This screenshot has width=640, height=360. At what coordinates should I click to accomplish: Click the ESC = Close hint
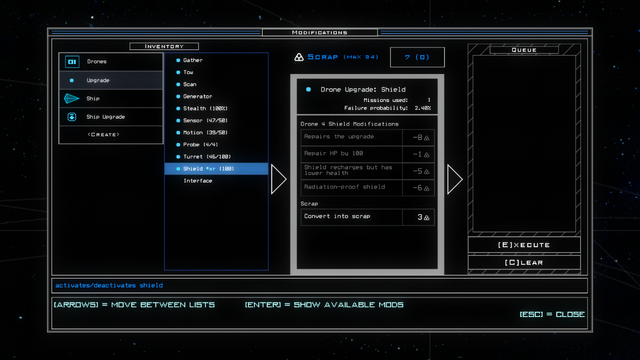(552, 314)
